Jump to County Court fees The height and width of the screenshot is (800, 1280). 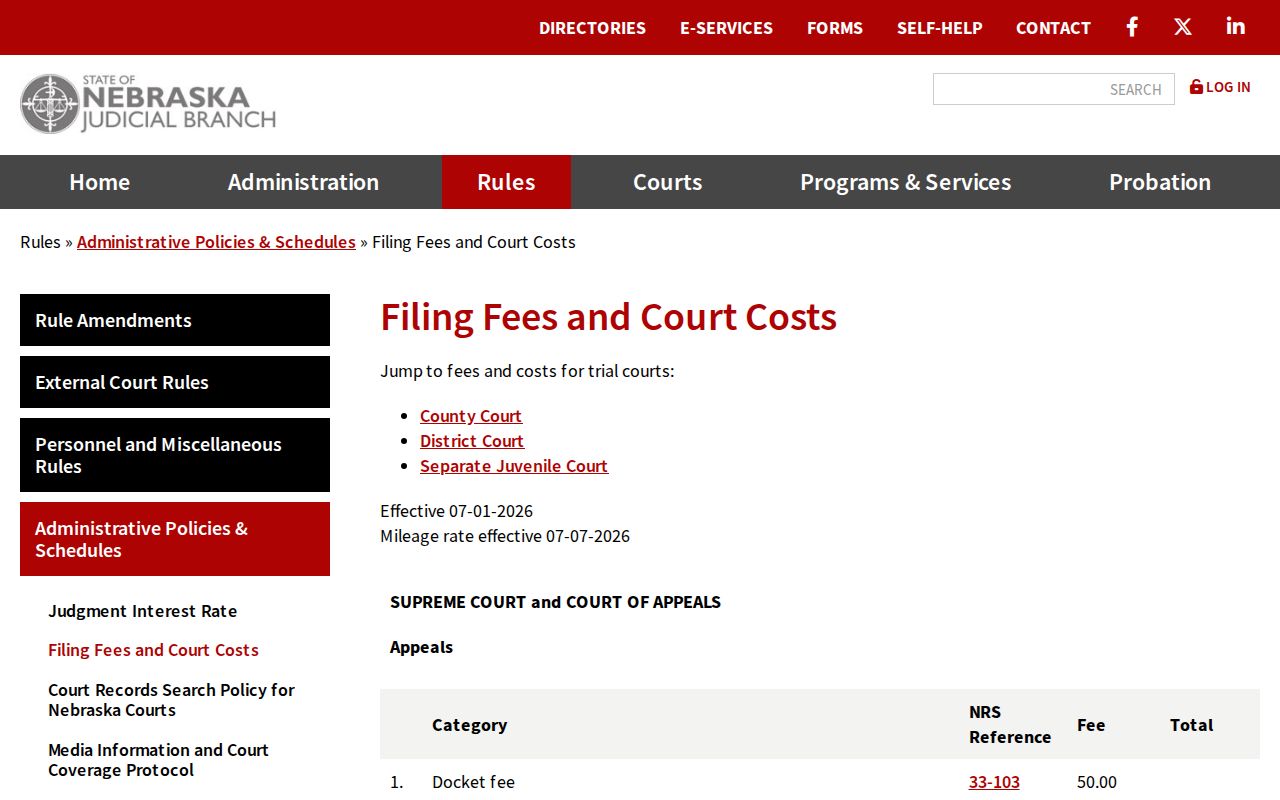coord(471,416)
